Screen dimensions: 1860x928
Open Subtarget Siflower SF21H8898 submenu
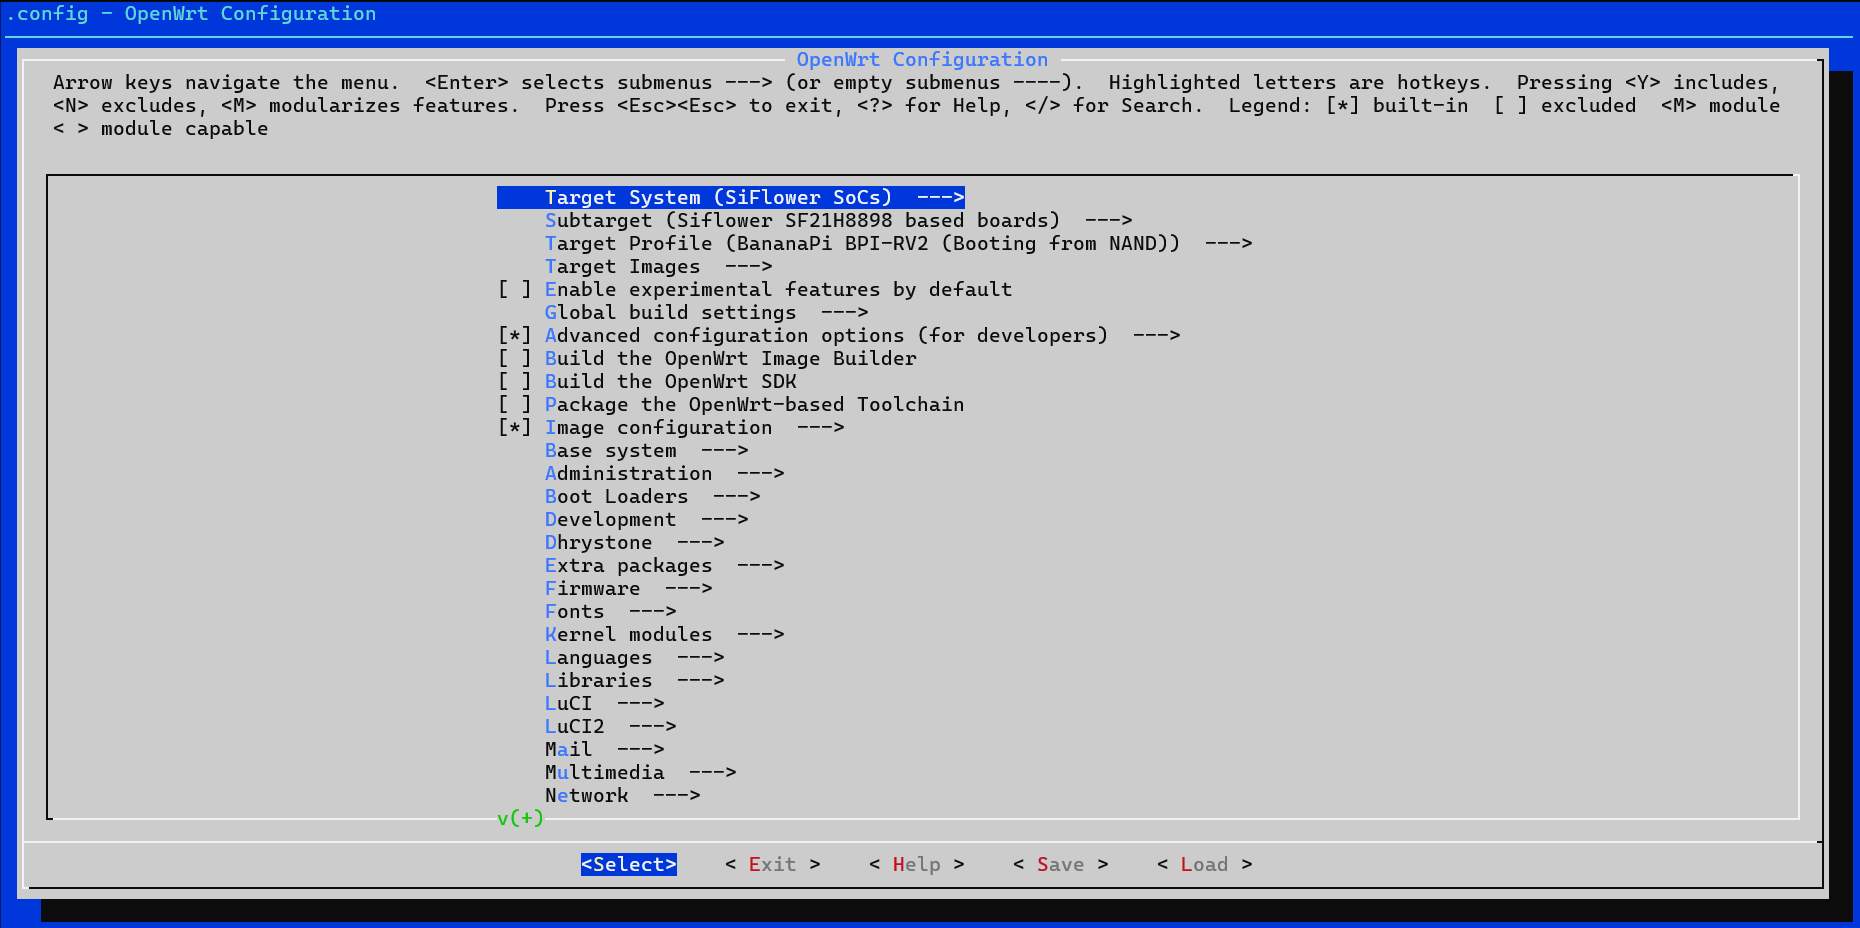point(838,221)
